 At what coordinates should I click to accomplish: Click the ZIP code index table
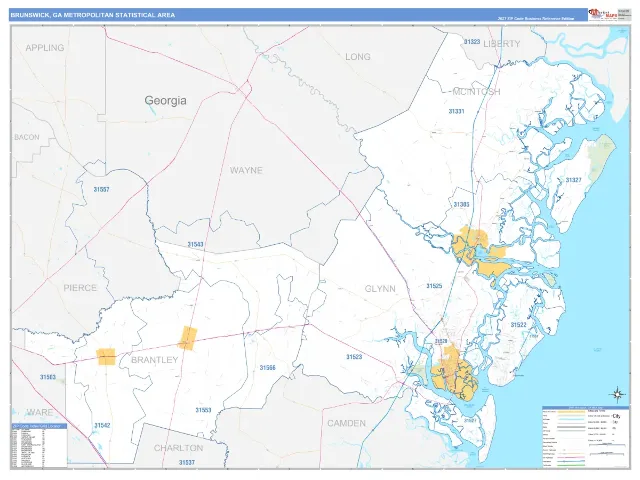39,445
